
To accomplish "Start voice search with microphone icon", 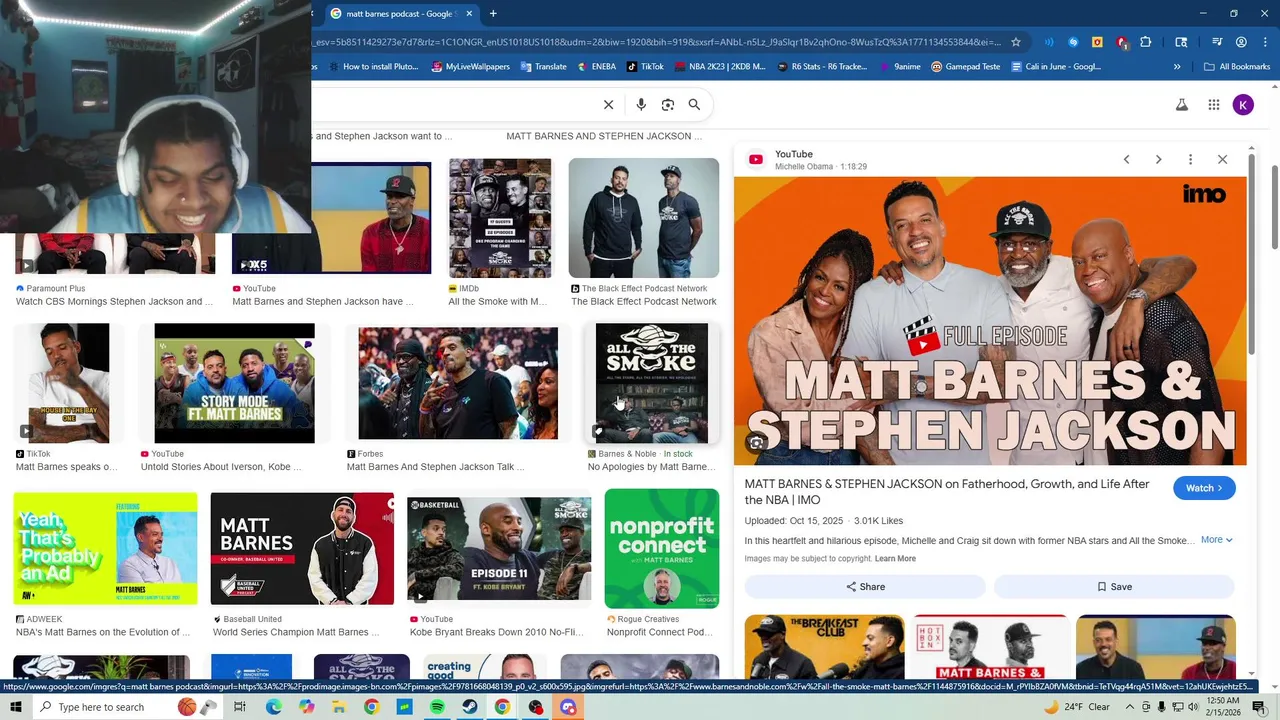I will [x=641, y=104].
